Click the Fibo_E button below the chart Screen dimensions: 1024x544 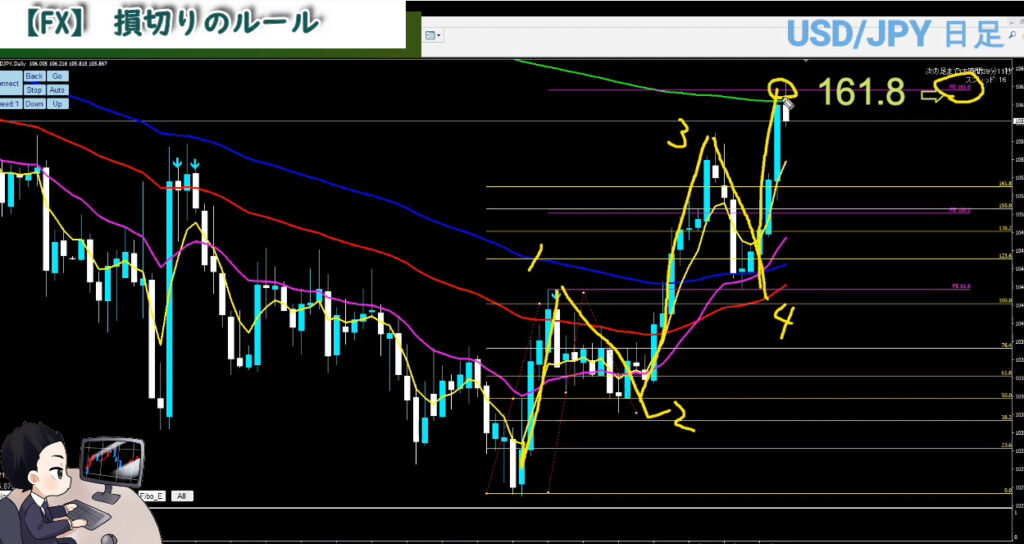[x=152, y=496]
